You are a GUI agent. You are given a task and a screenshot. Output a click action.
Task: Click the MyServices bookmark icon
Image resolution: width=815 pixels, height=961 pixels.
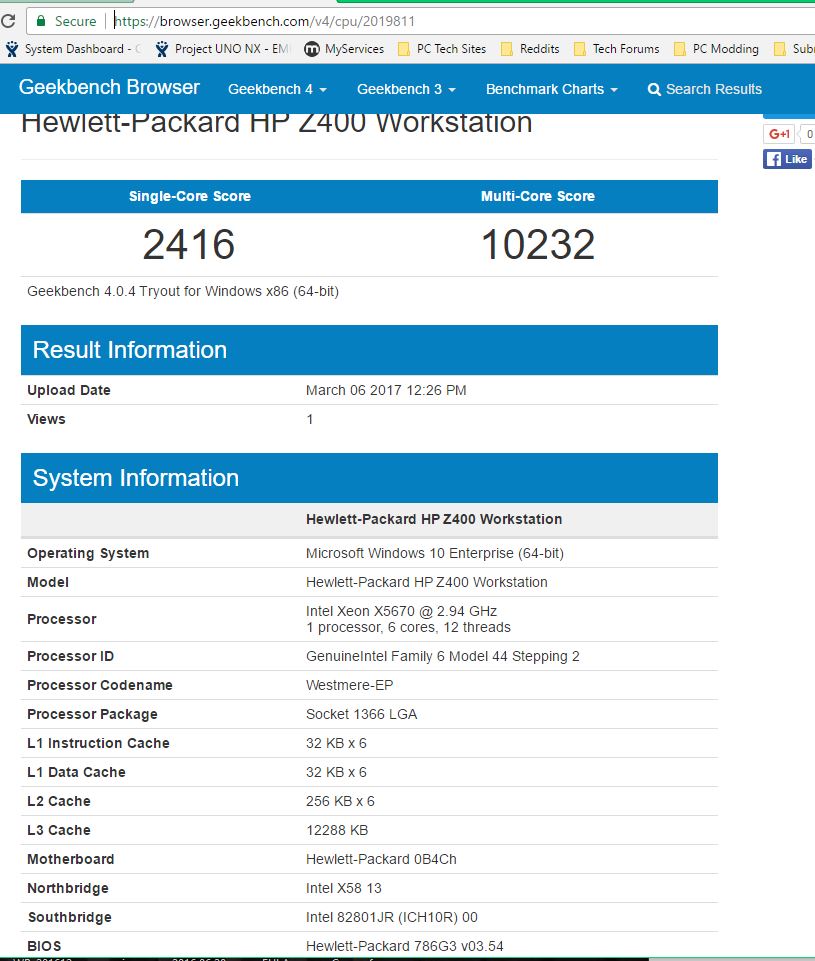click(312, 49)
